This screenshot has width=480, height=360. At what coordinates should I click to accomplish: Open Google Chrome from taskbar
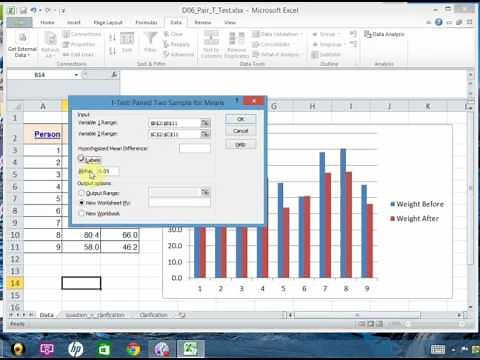134,349
